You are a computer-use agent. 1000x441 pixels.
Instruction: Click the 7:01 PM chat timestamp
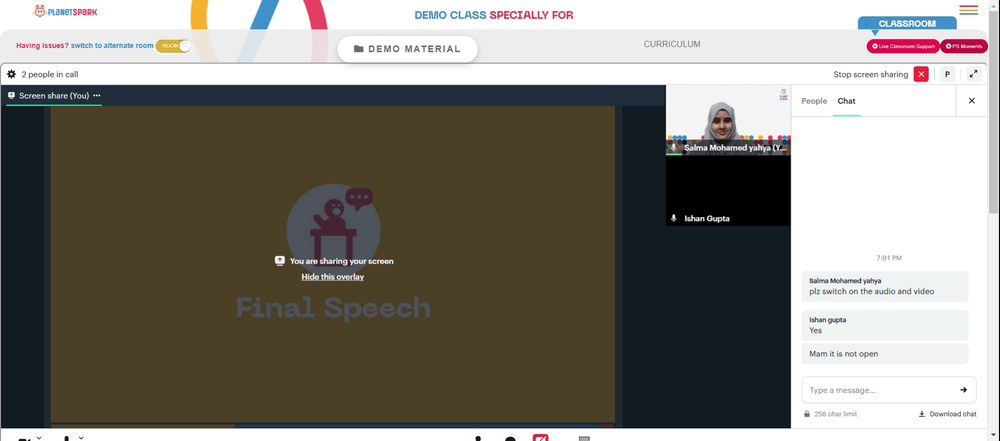[x=889, y=258]
